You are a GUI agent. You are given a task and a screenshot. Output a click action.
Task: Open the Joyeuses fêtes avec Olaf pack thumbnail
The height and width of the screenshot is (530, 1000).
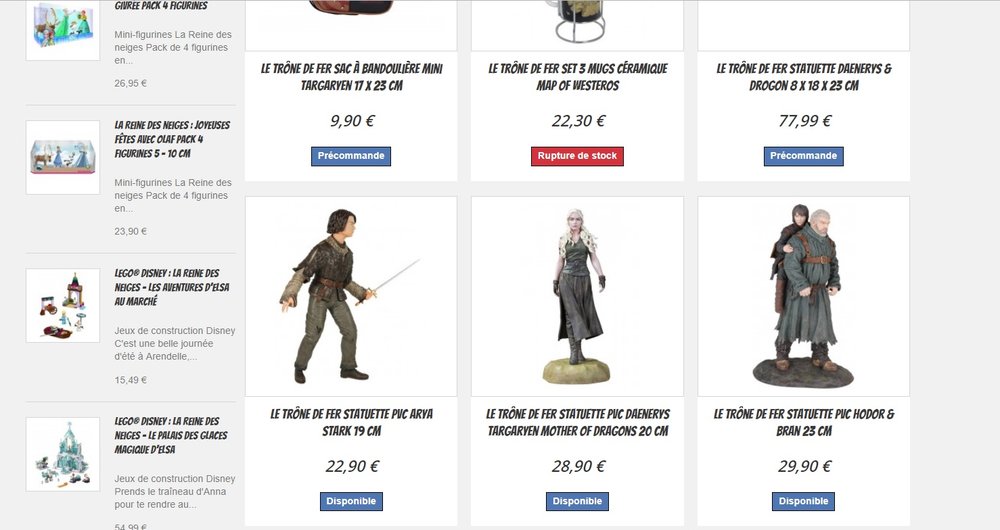pyautogui.click(x=62, y=157)
